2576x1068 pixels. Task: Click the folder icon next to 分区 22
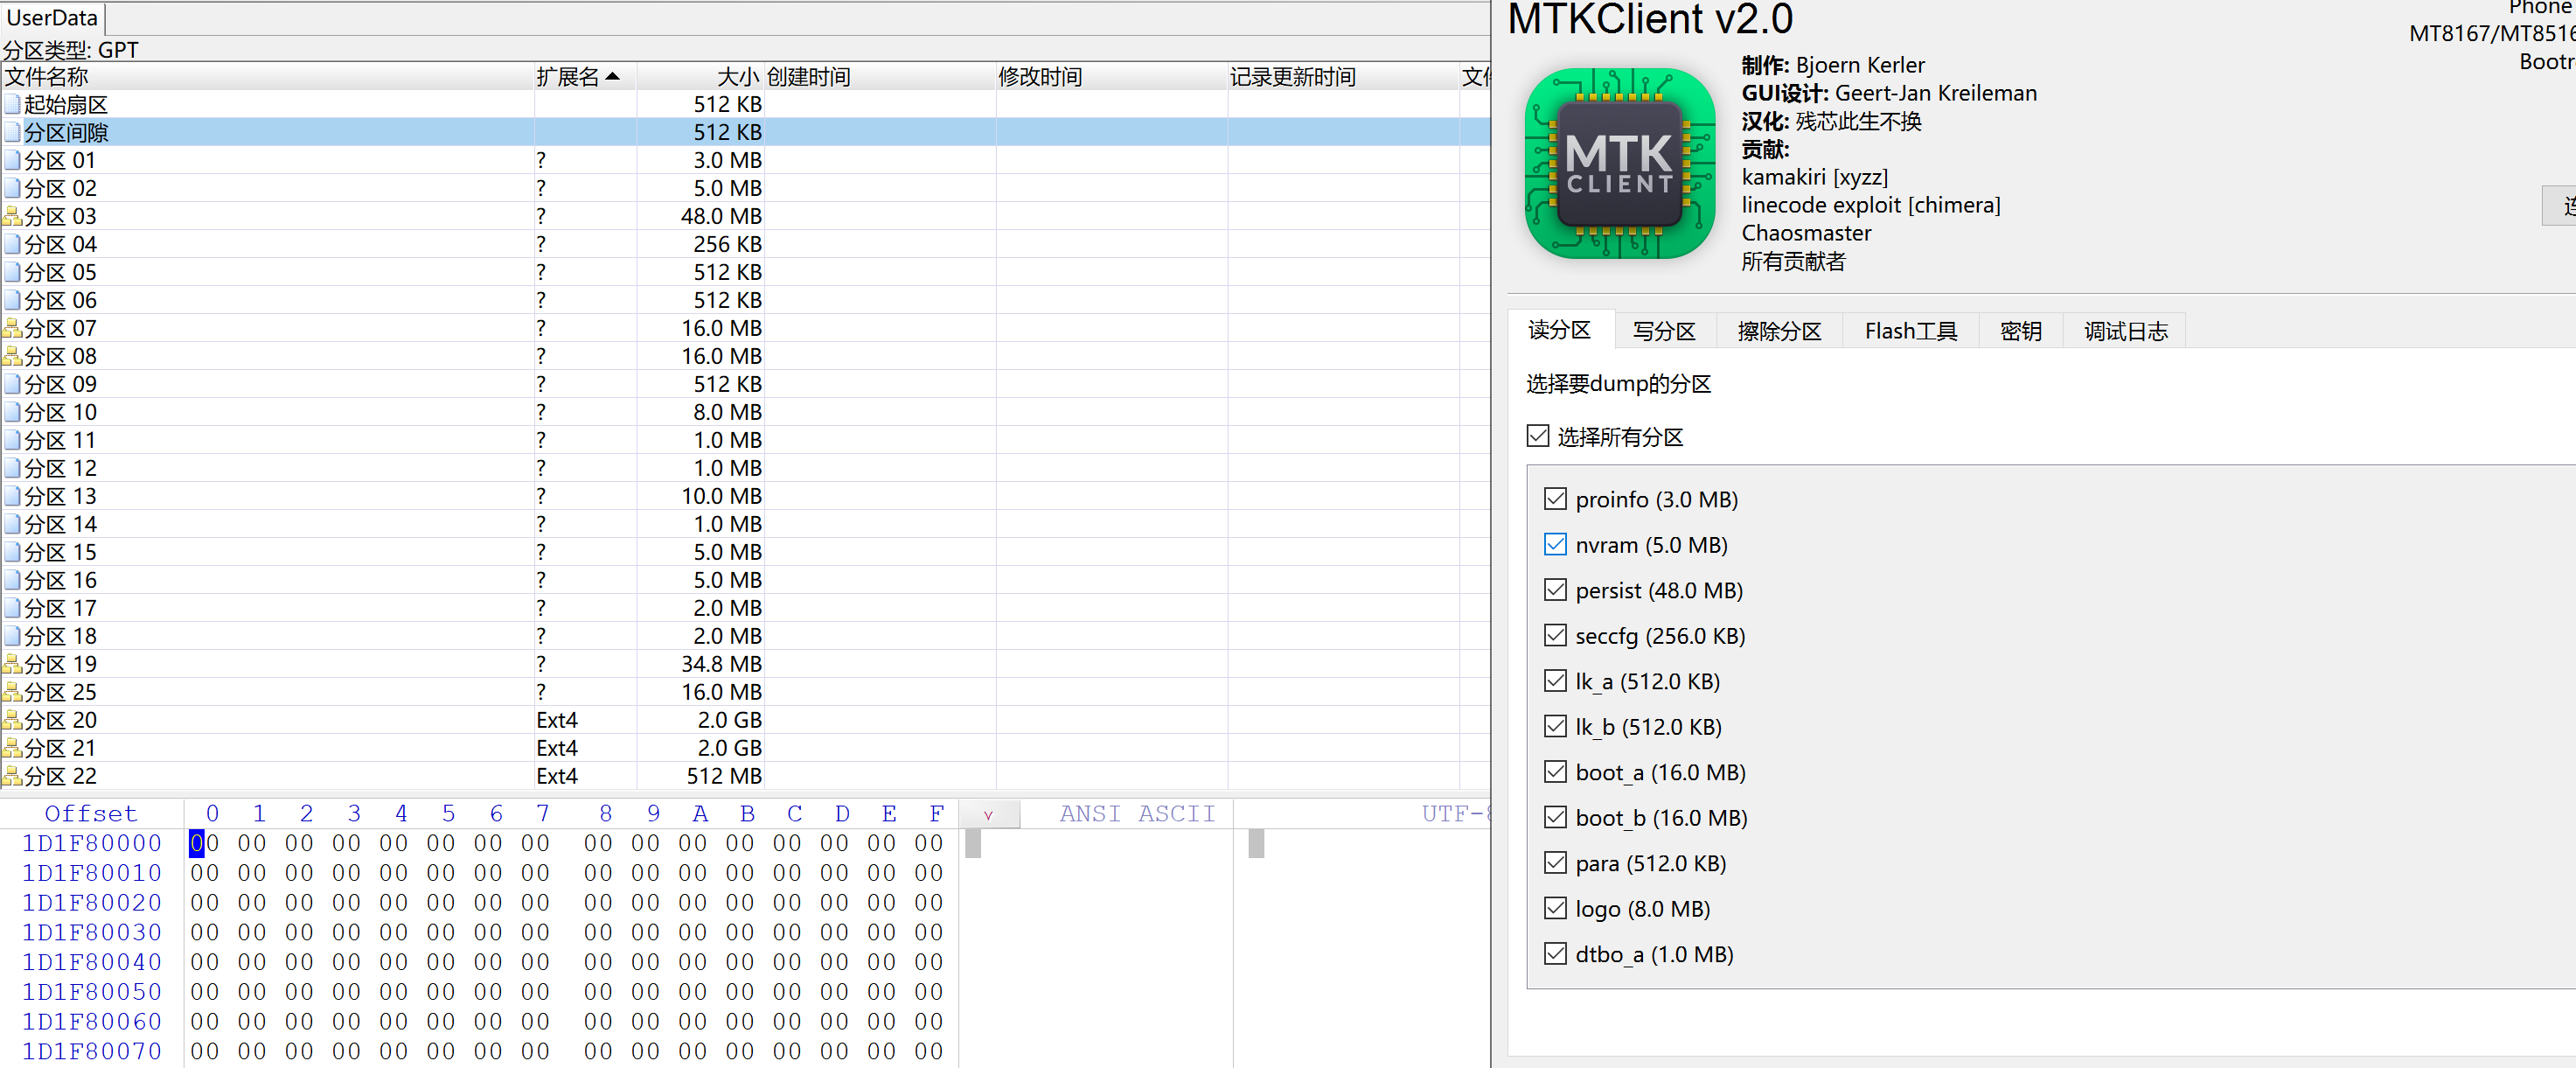[x=12, y=776]
